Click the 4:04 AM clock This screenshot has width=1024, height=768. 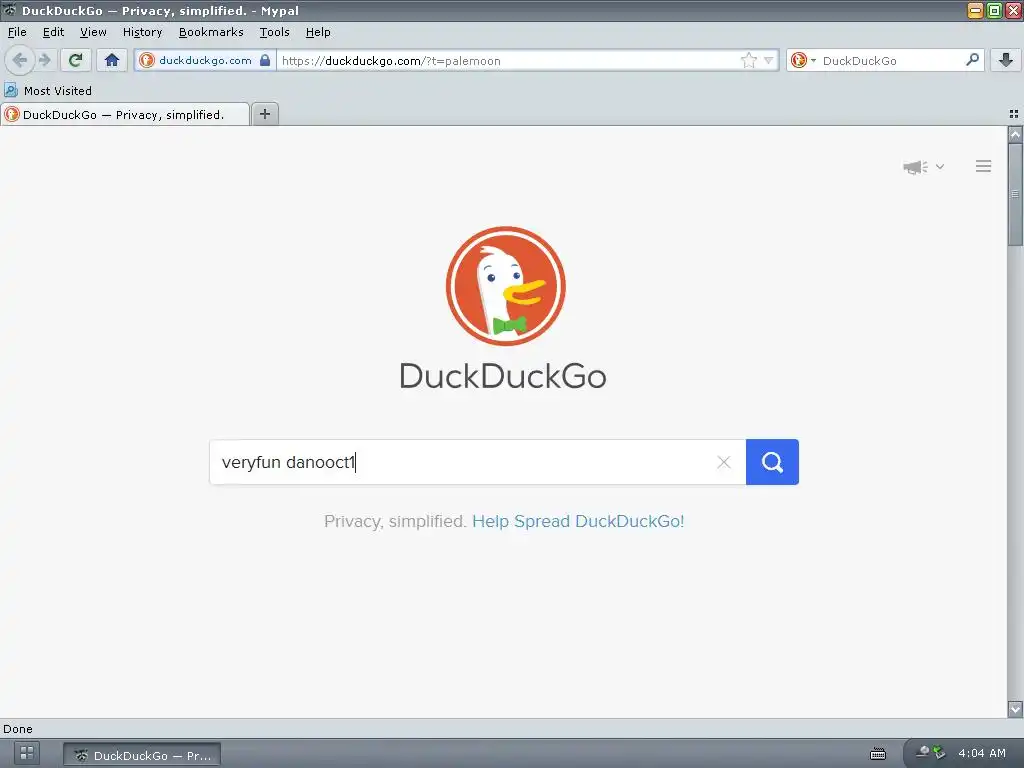(x=982, y=754)
